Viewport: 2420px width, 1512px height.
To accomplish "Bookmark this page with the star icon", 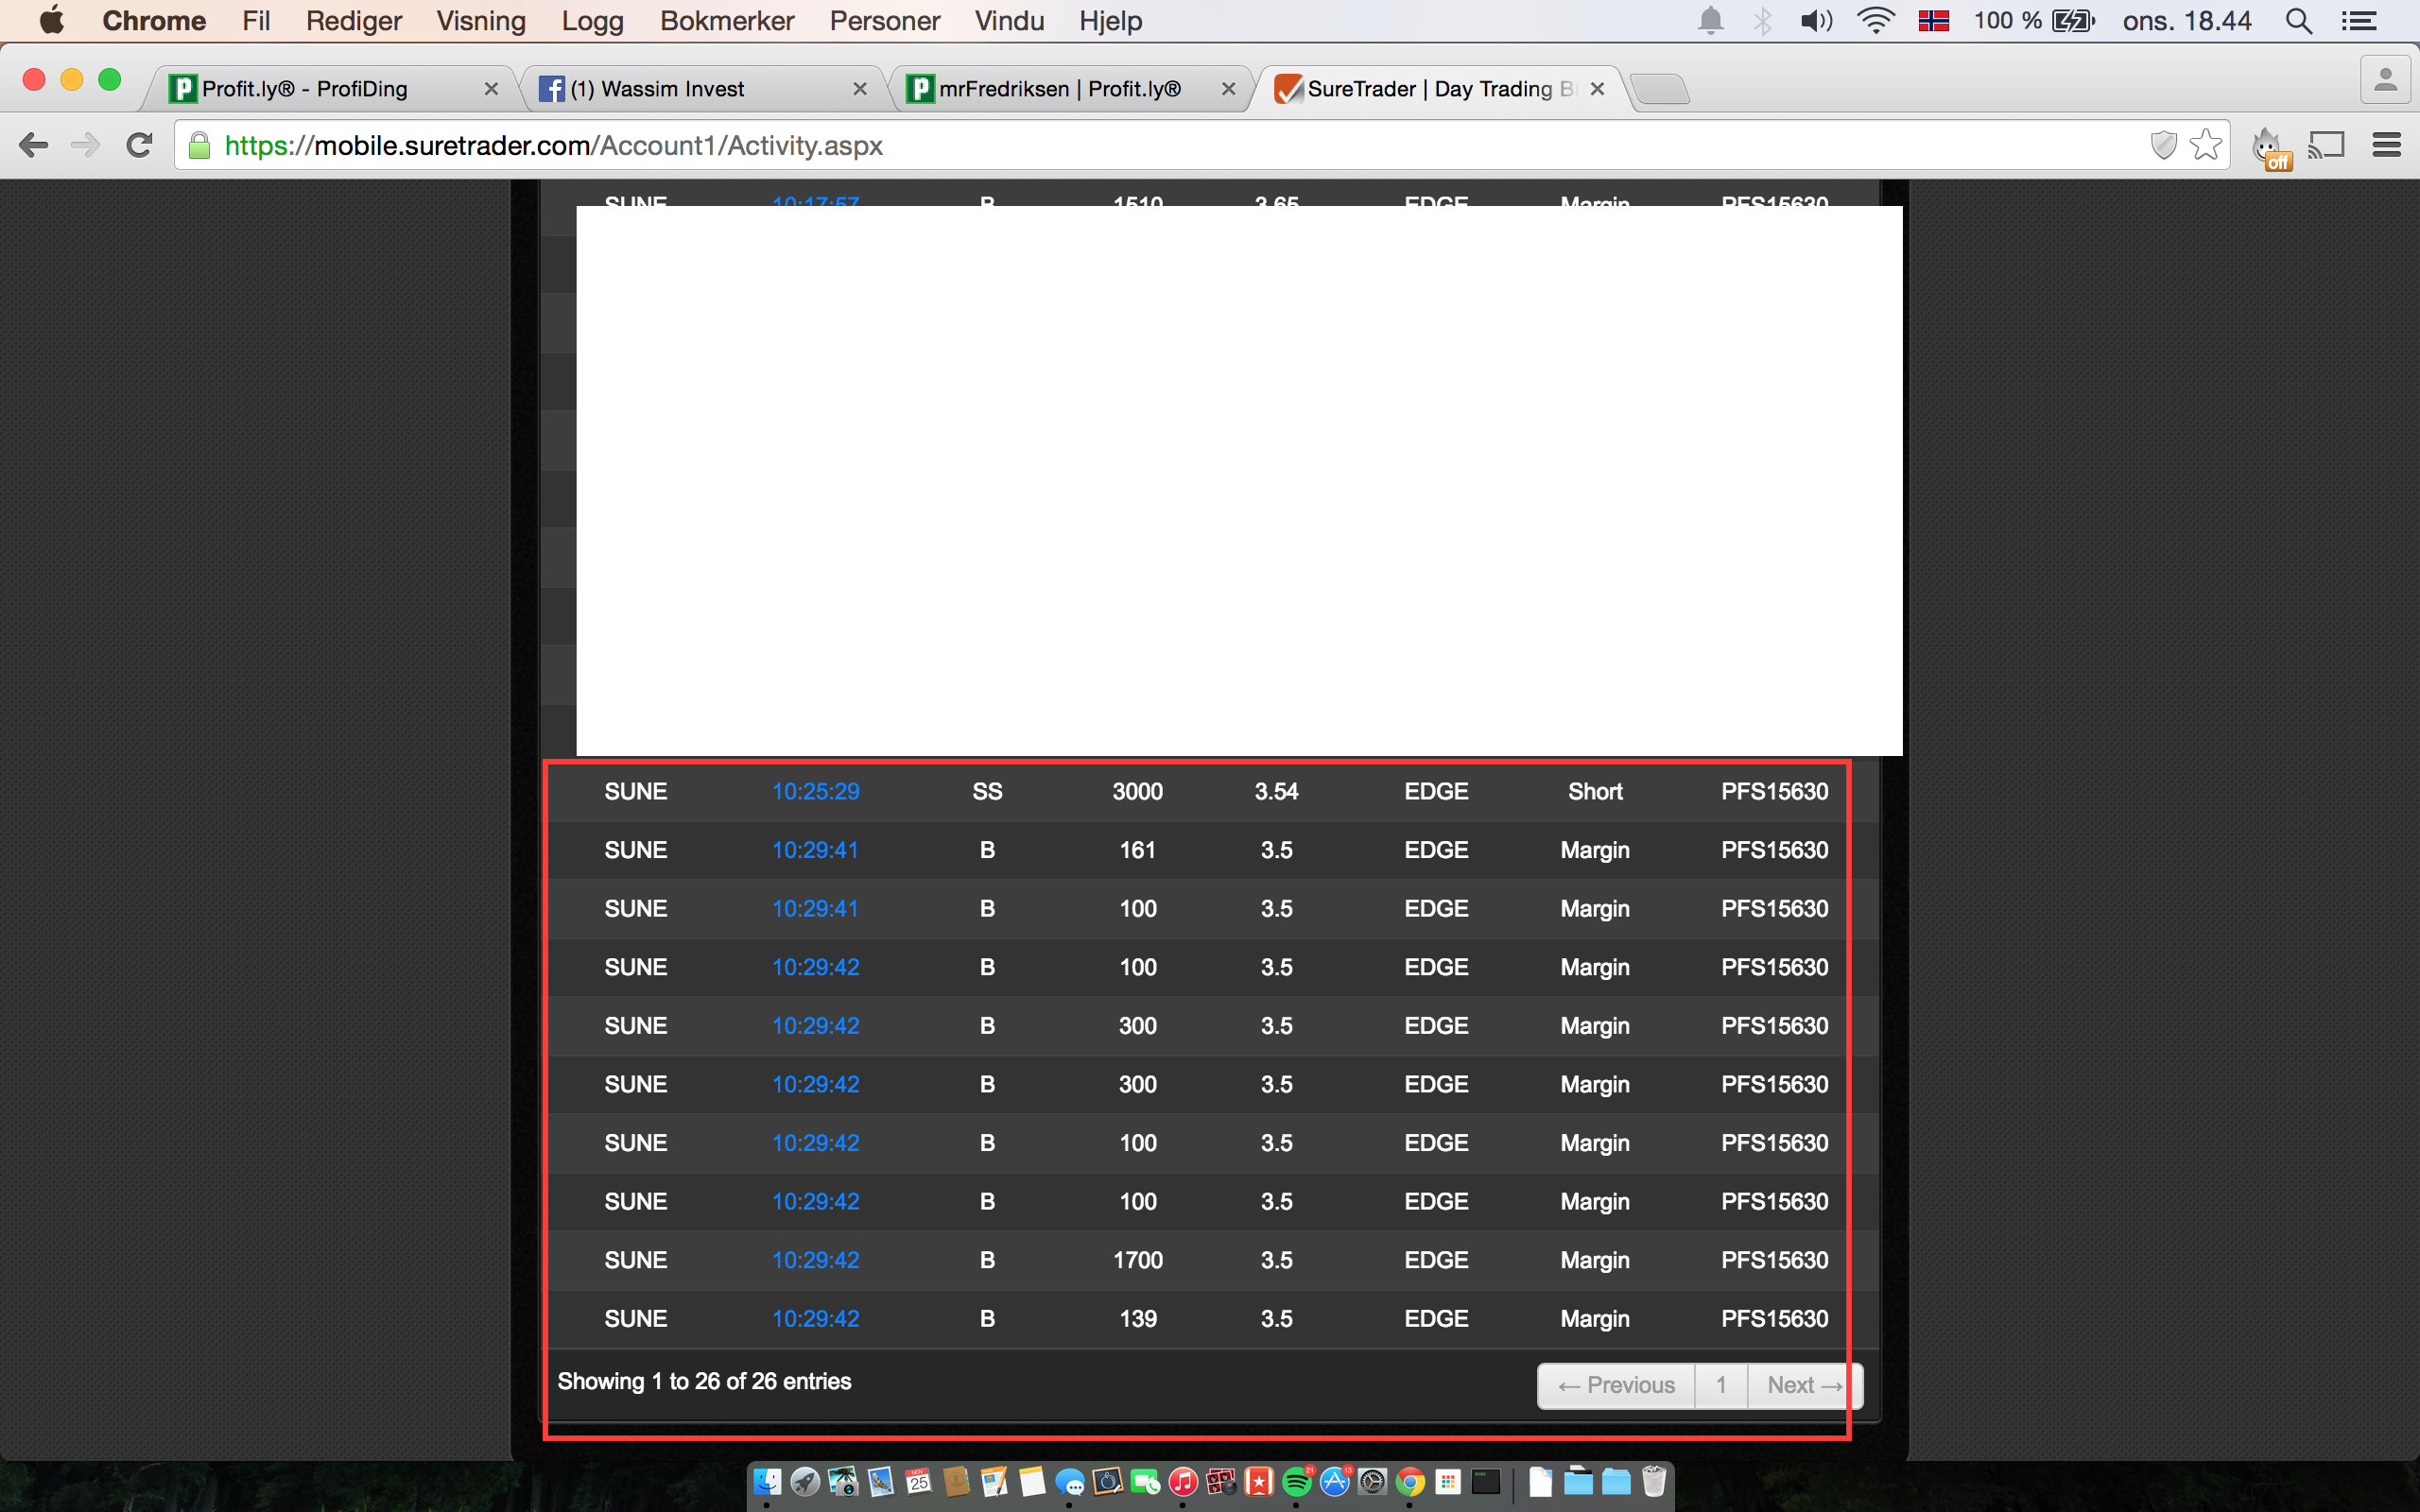I will click(x=2204, y=146).
